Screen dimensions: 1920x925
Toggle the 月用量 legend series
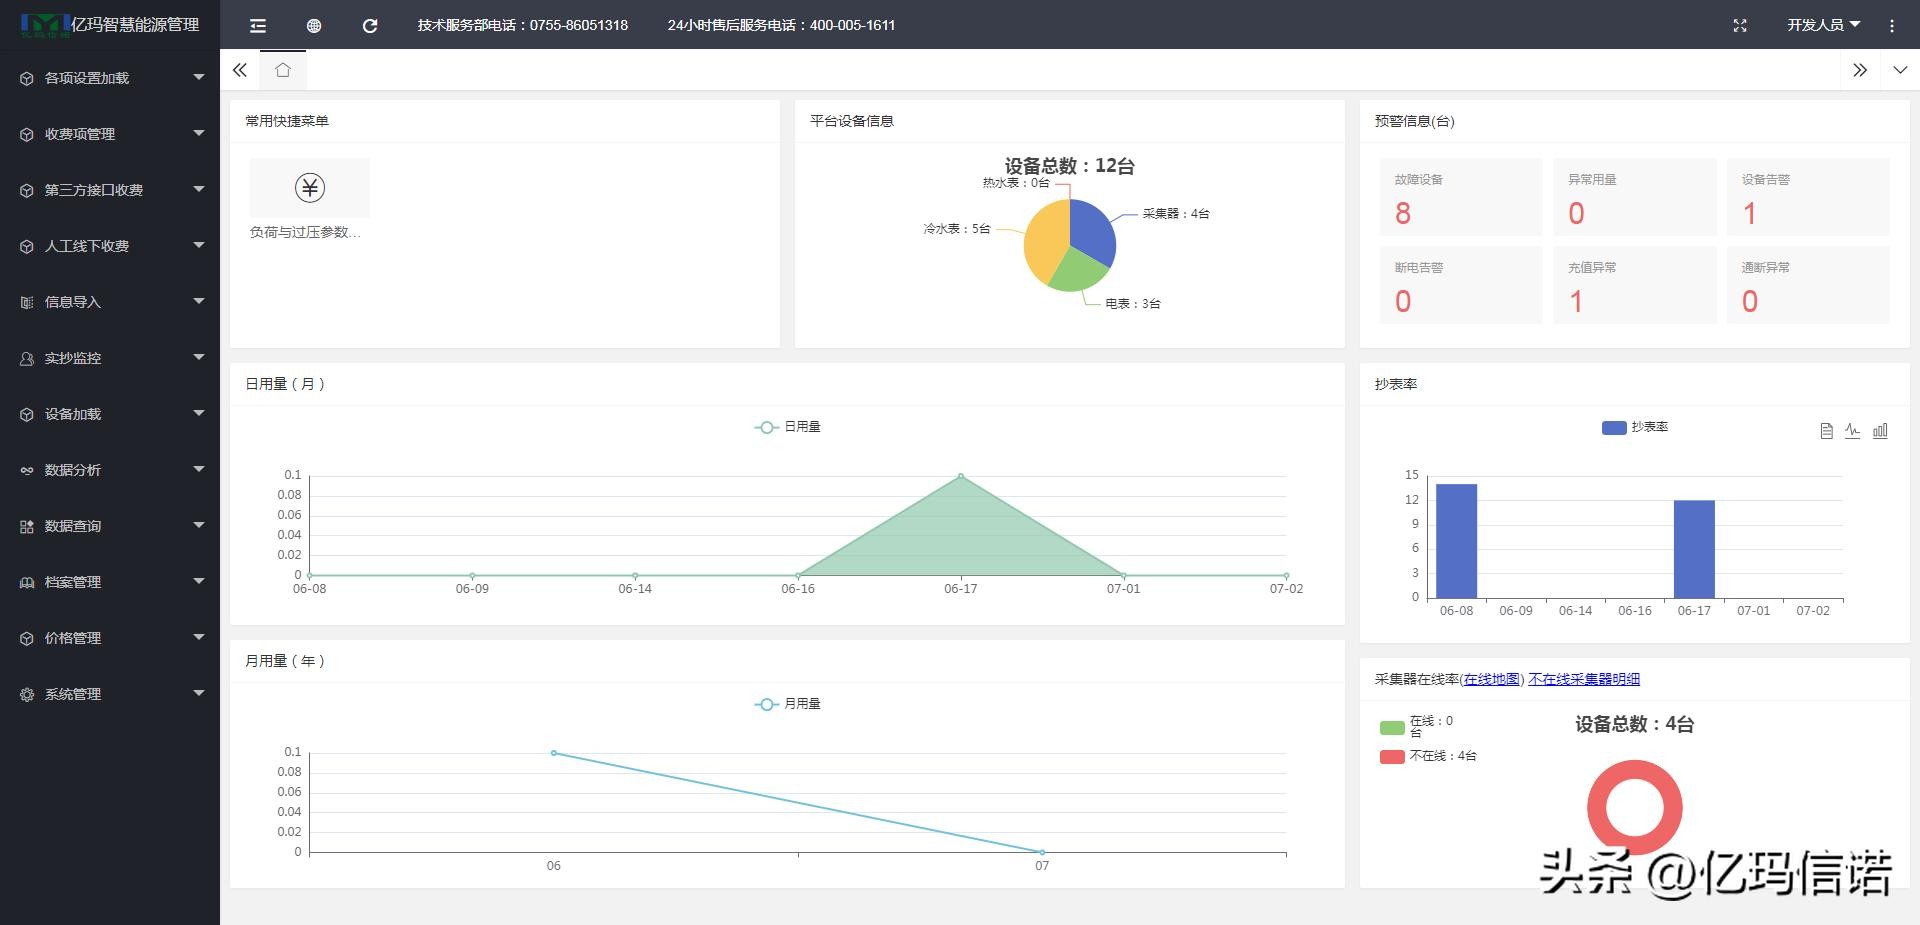[787, 704]
